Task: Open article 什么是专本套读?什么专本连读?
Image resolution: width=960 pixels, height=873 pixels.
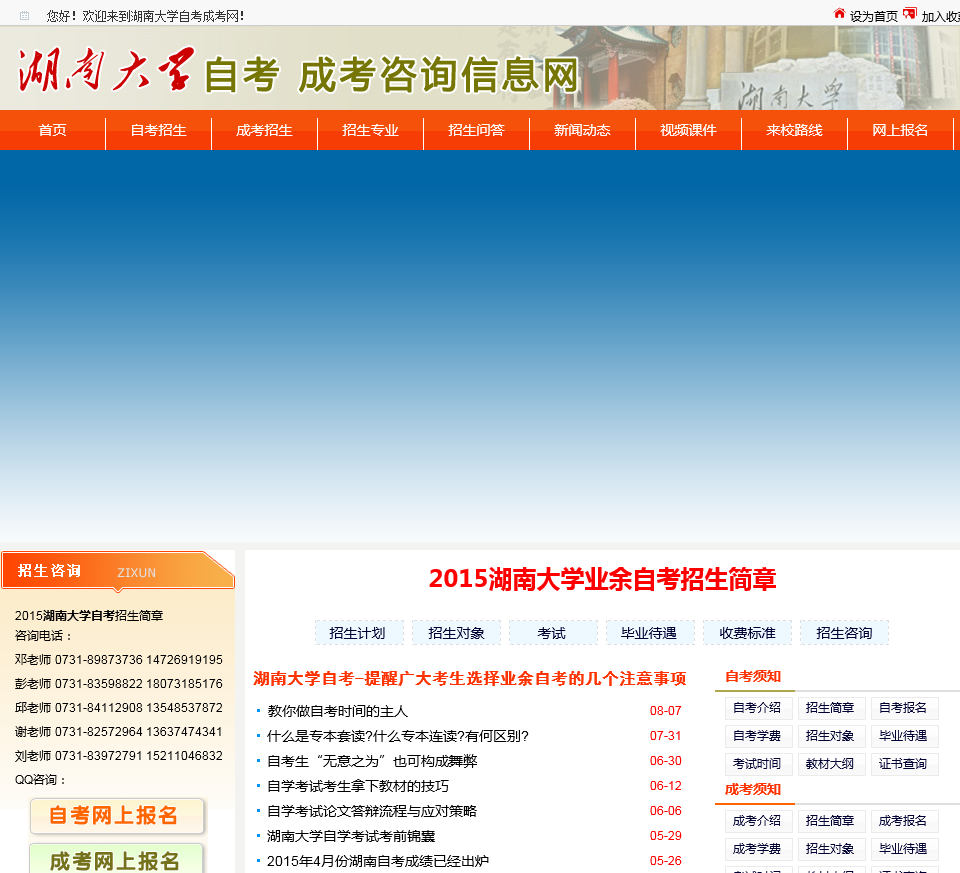Action: pyautogui.click(x=398, y=736)
